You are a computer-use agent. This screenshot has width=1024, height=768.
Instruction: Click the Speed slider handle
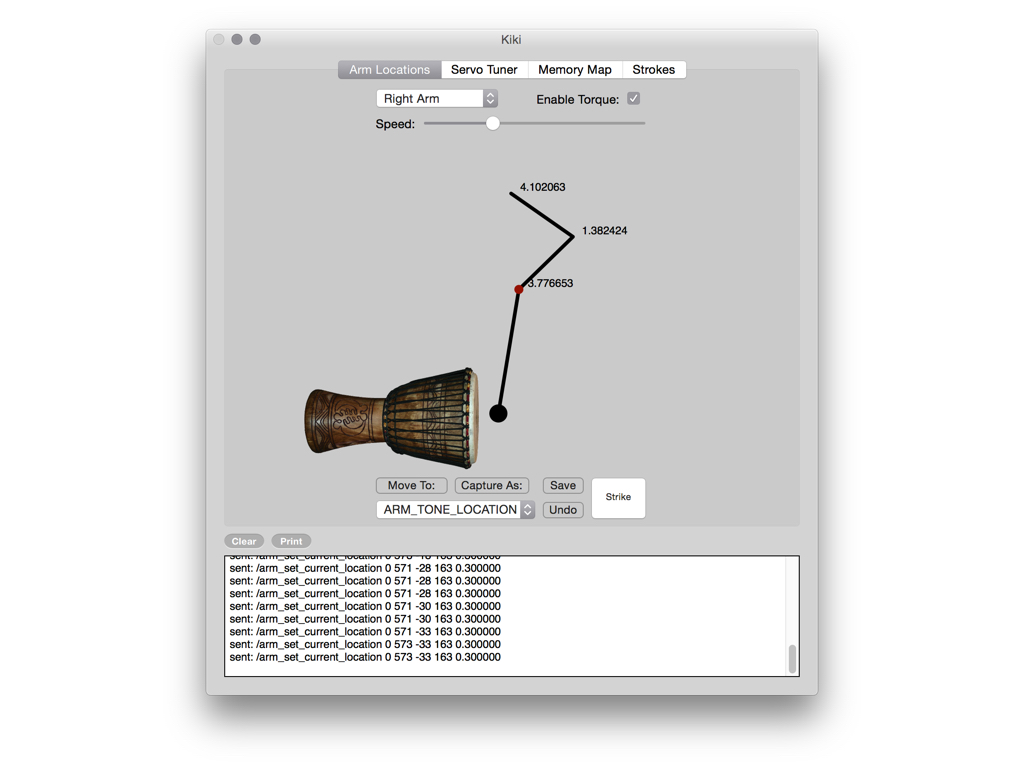point(493,123)
